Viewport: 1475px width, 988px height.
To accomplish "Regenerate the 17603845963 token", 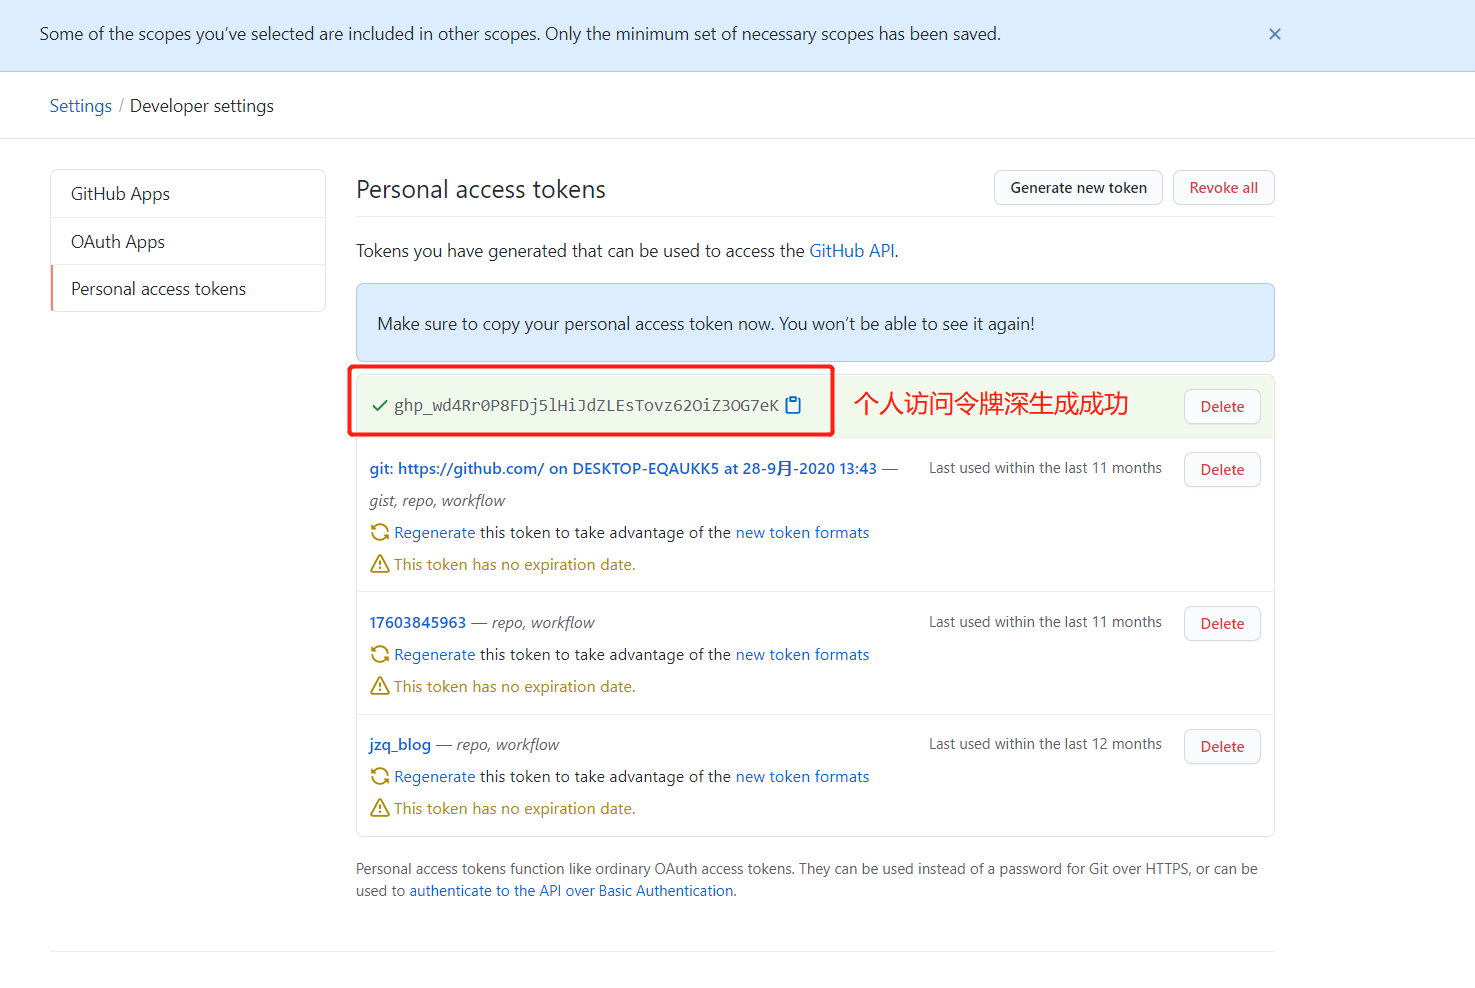I will coord(435,654).
